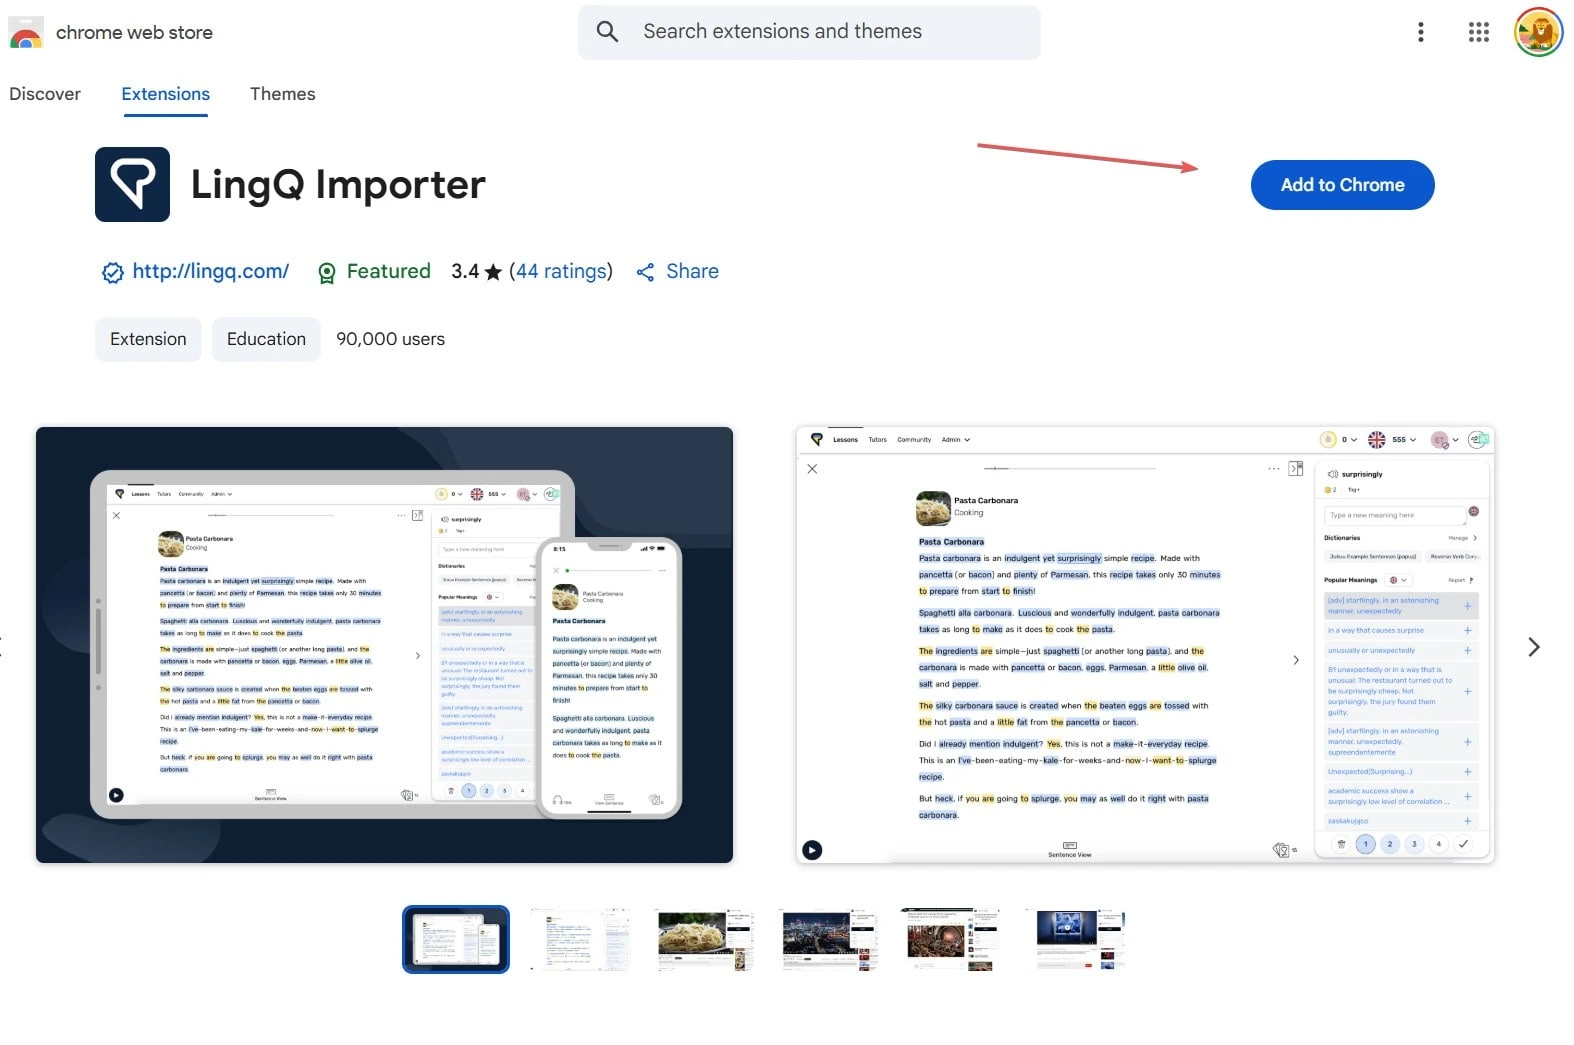Switch to the Themes tab
This screenshot has height=1045, width=1574.
tap(282, 94)
